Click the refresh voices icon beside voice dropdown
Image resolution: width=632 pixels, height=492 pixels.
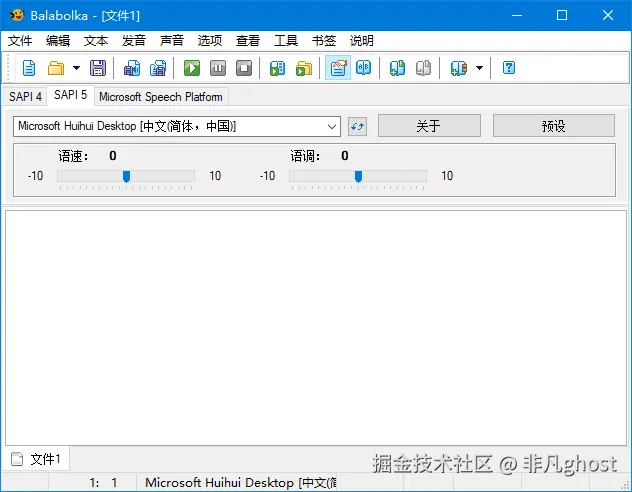coord(358,127)
